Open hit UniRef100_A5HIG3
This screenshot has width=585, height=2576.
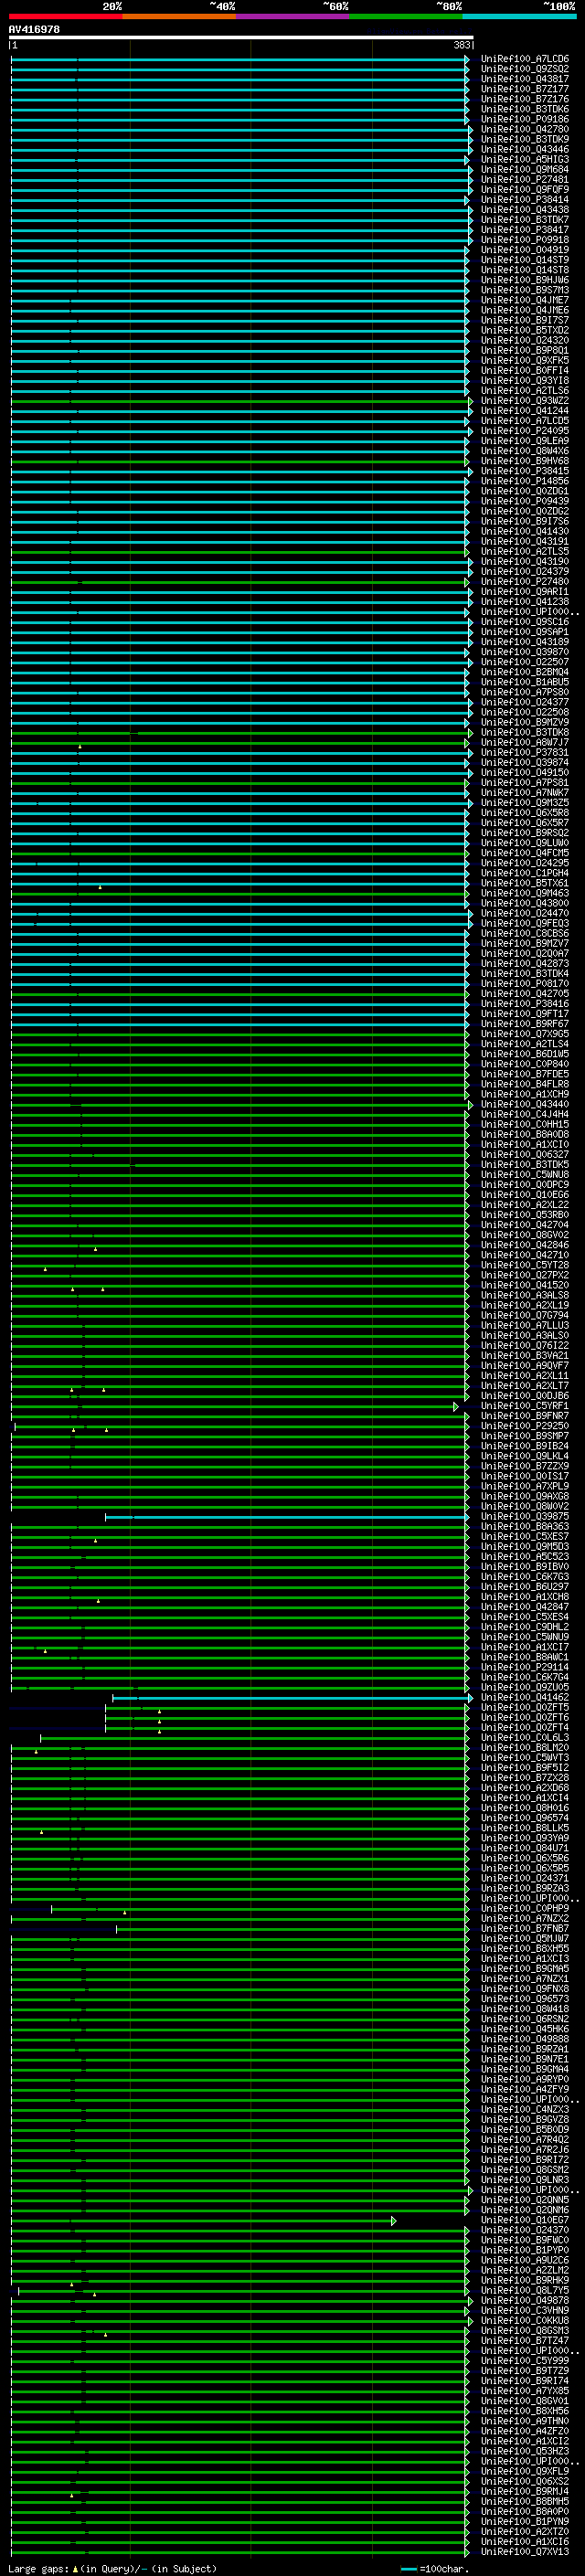click(x=524, y=160)
